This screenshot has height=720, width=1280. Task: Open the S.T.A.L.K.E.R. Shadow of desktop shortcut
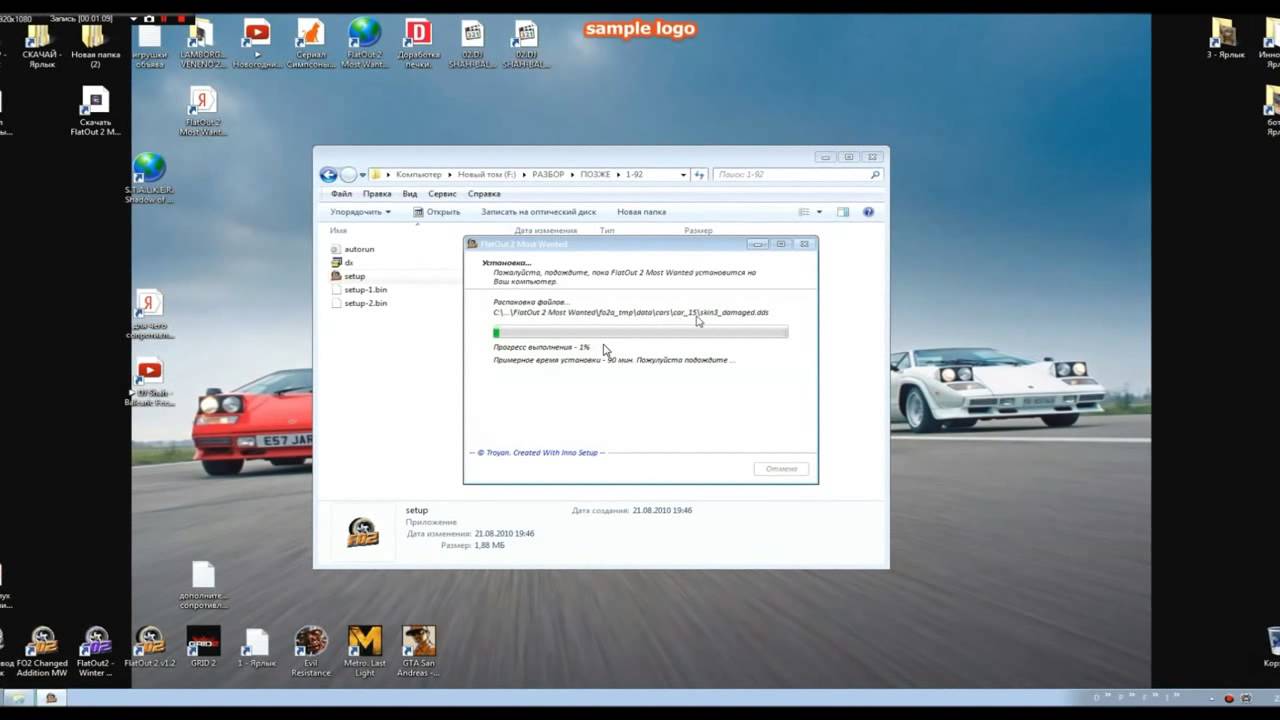point(149,178)
